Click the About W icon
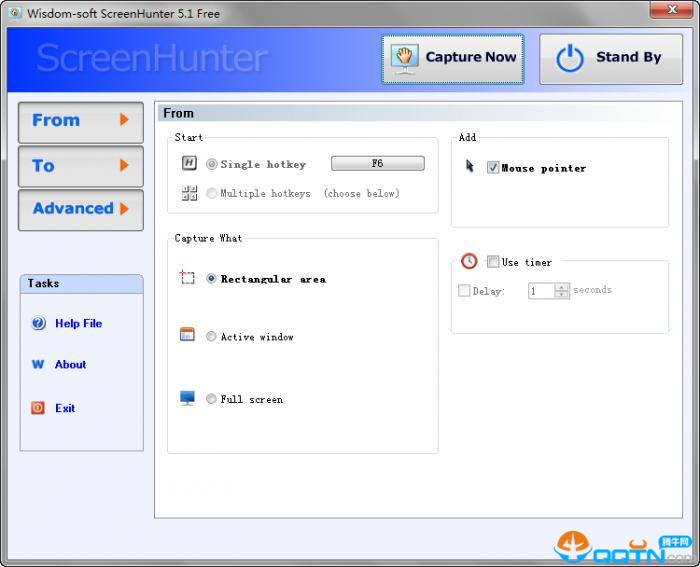 click(x=39, y=365)
